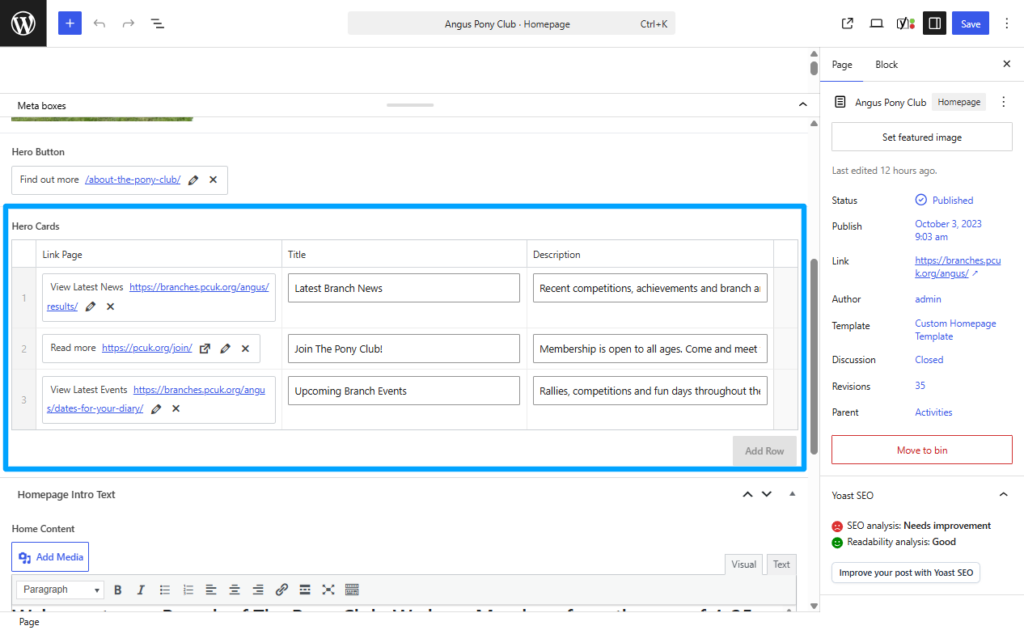Align text center in Home Content

234,590
